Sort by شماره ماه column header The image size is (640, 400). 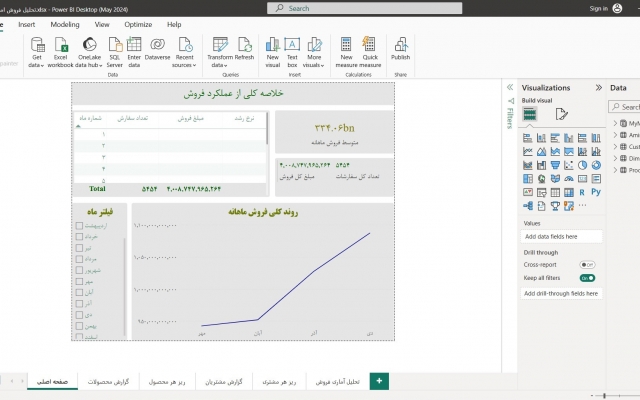pyautogui.click(x=90, y=118)
